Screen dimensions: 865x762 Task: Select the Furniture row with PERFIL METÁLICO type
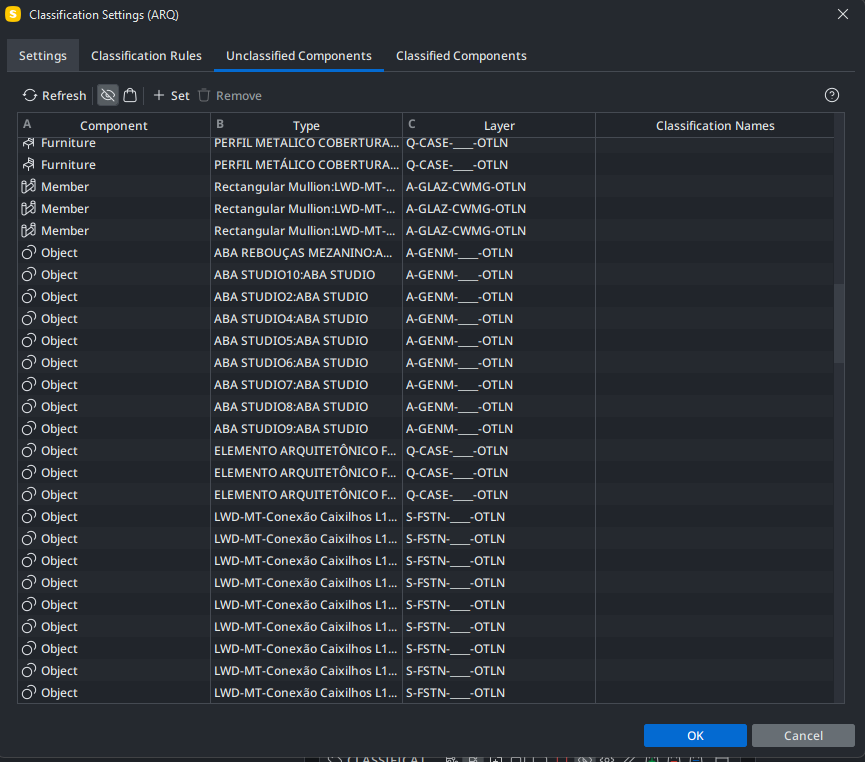[x=425, y=164]
